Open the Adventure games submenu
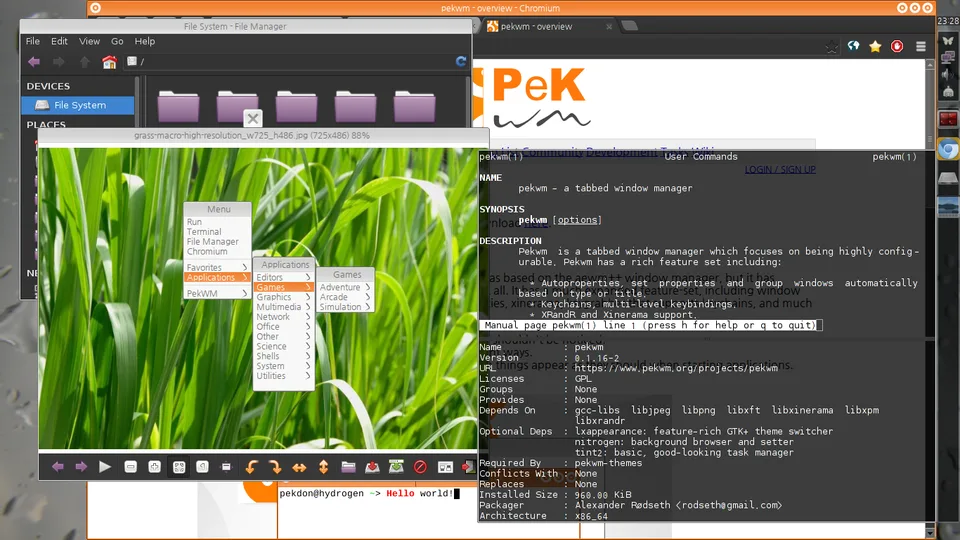Screen dimensions: 960x540 coord(345,287)
